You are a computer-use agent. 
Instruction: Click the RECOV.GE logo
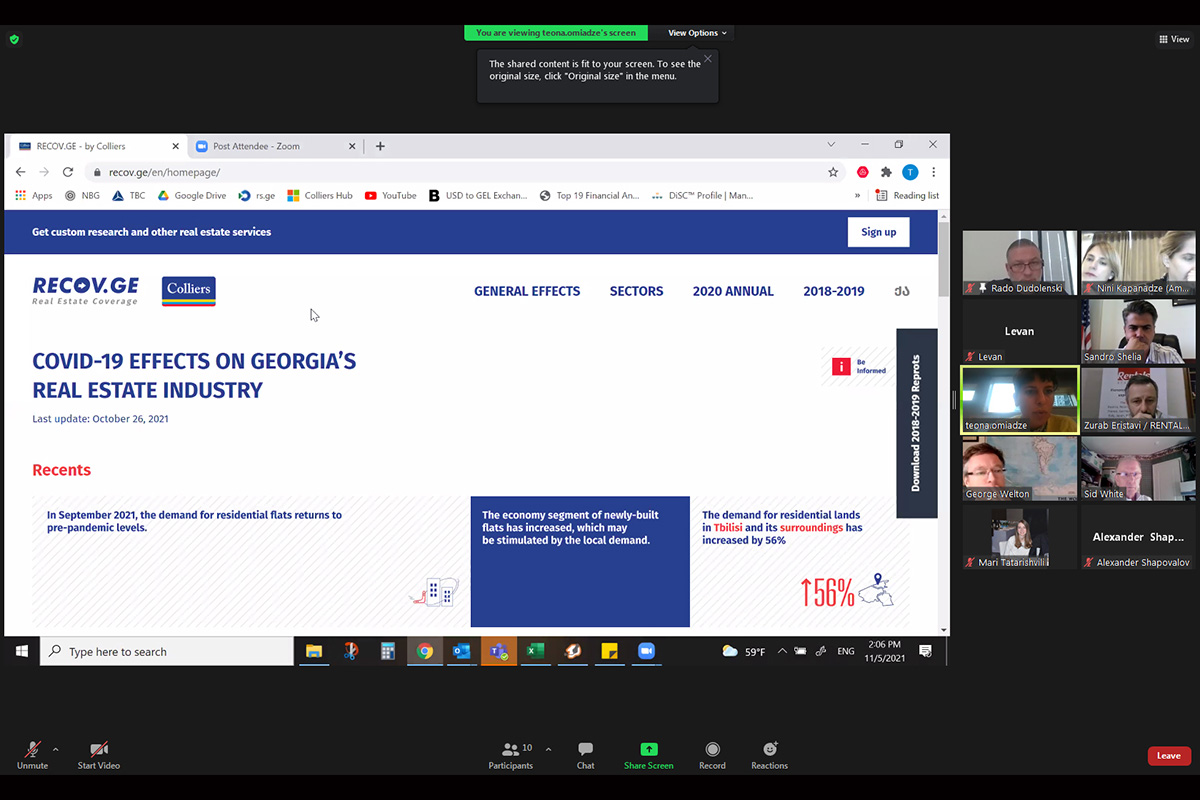[x=85, y=290]
